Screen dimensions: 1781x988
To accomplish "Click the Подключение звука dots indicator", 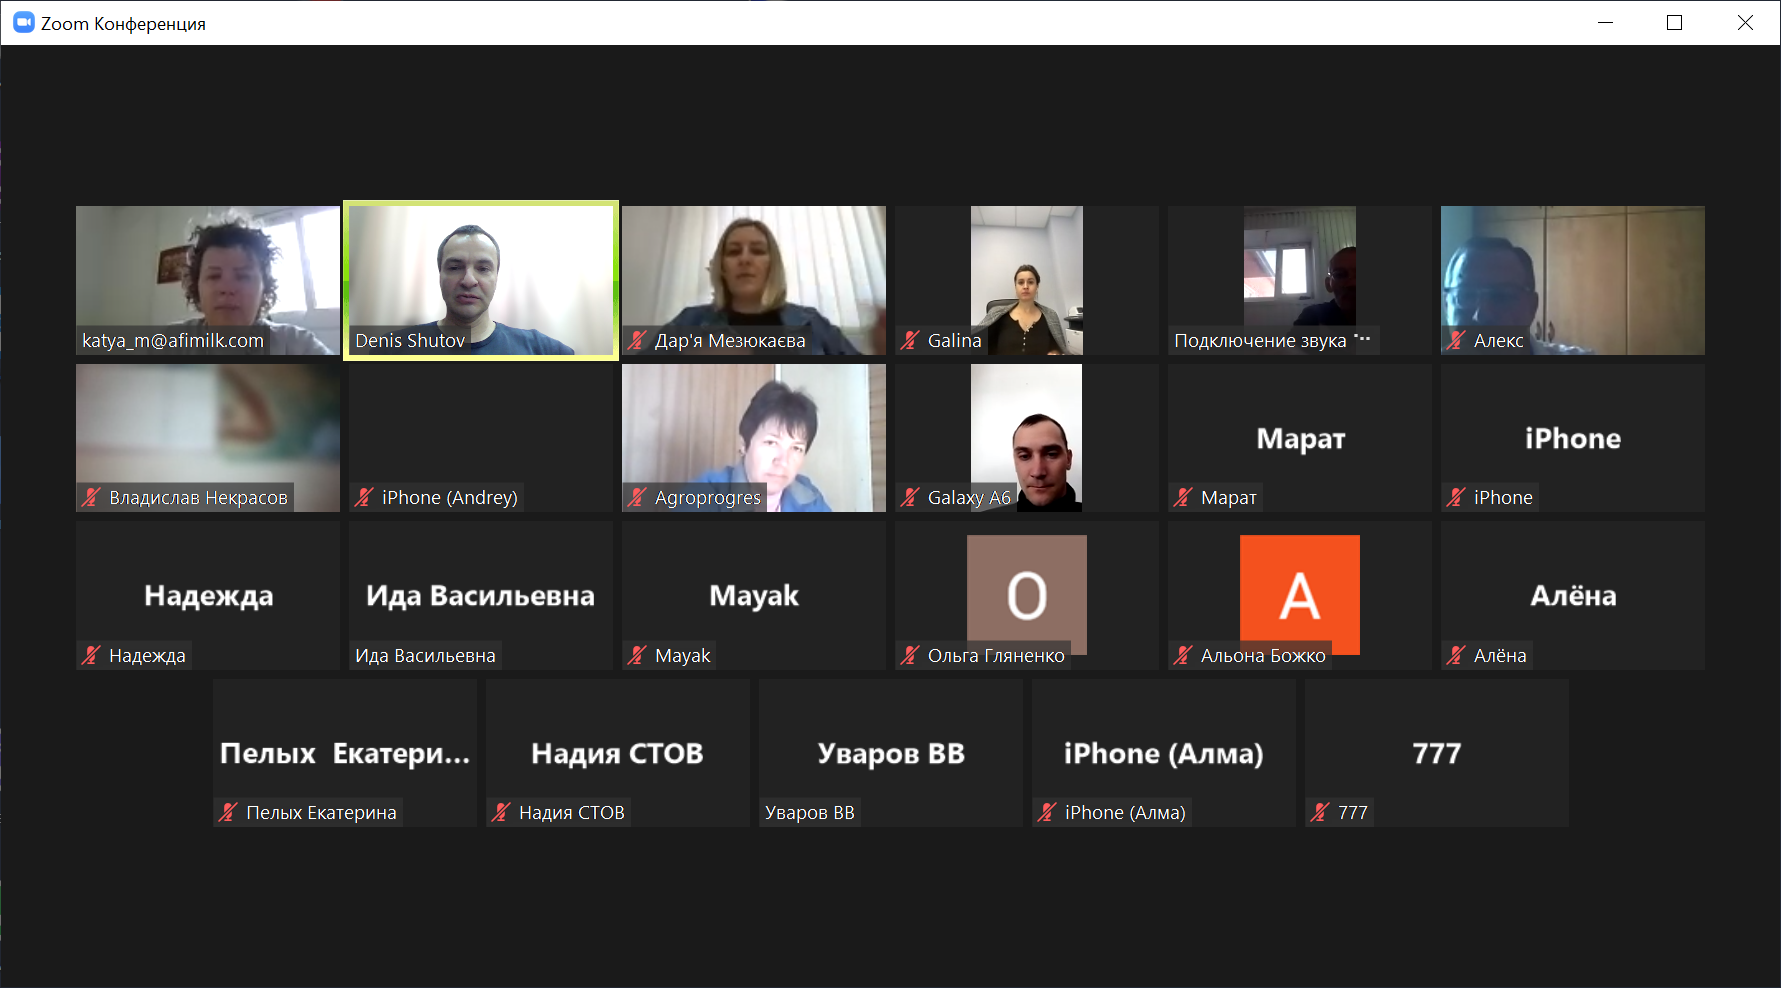I will point(1362,339).
